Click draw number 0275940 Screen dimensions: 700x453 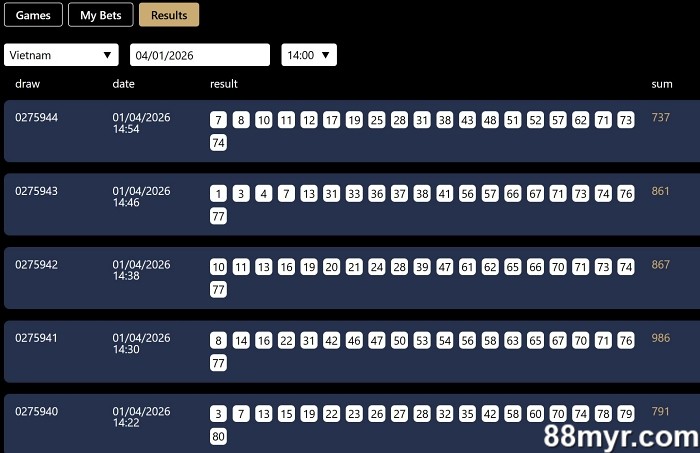36,411
